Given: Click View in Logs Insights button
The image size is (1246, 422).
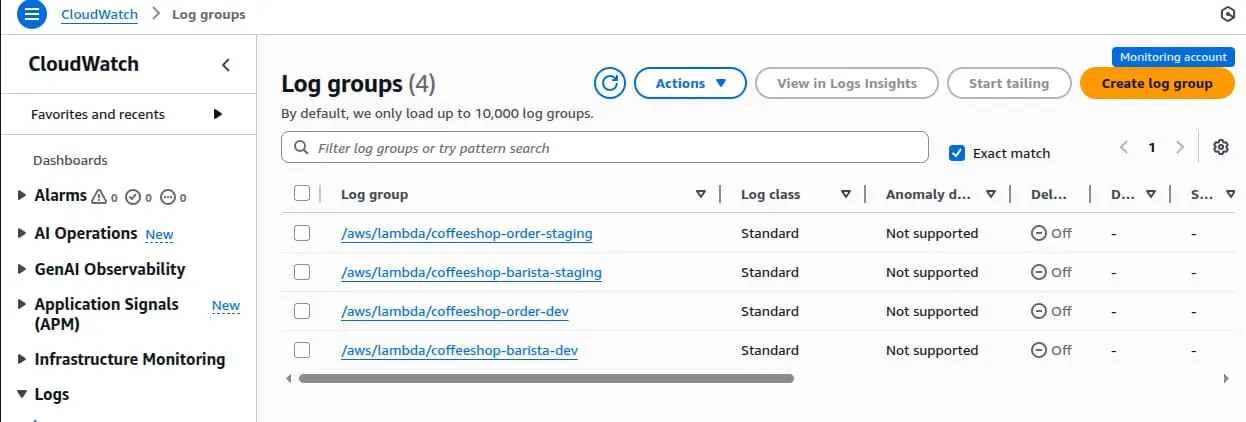Looking at the screenshot, I should pos(847,83).
